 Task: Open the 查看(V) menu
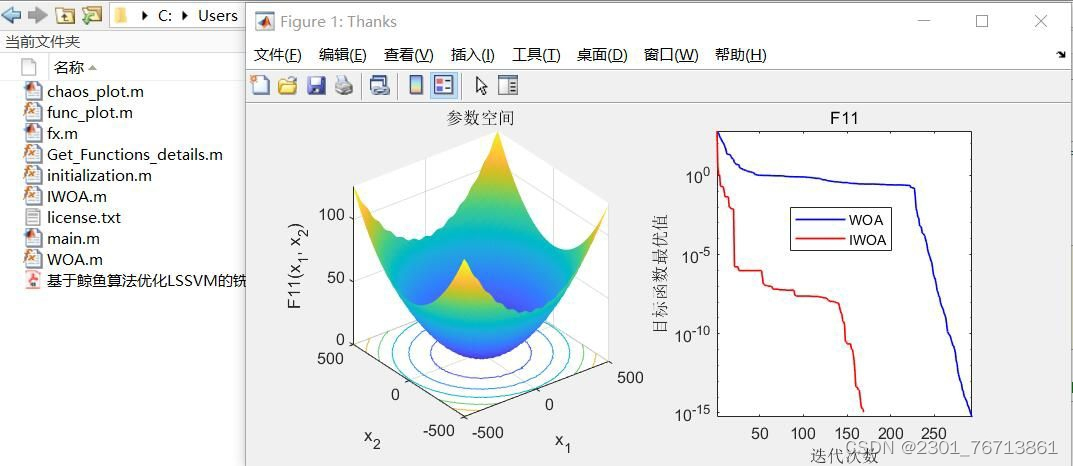(x=409, y=55)
